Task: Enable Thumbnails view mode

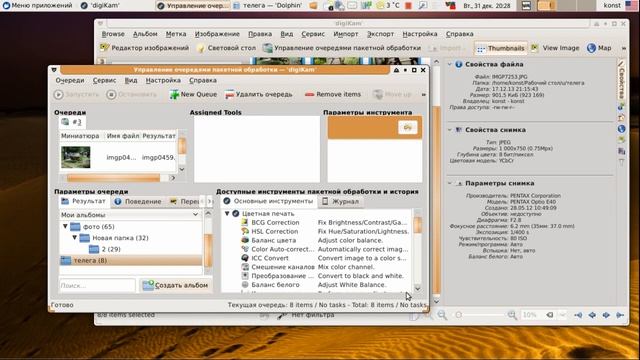Action: tap(501, 48)
